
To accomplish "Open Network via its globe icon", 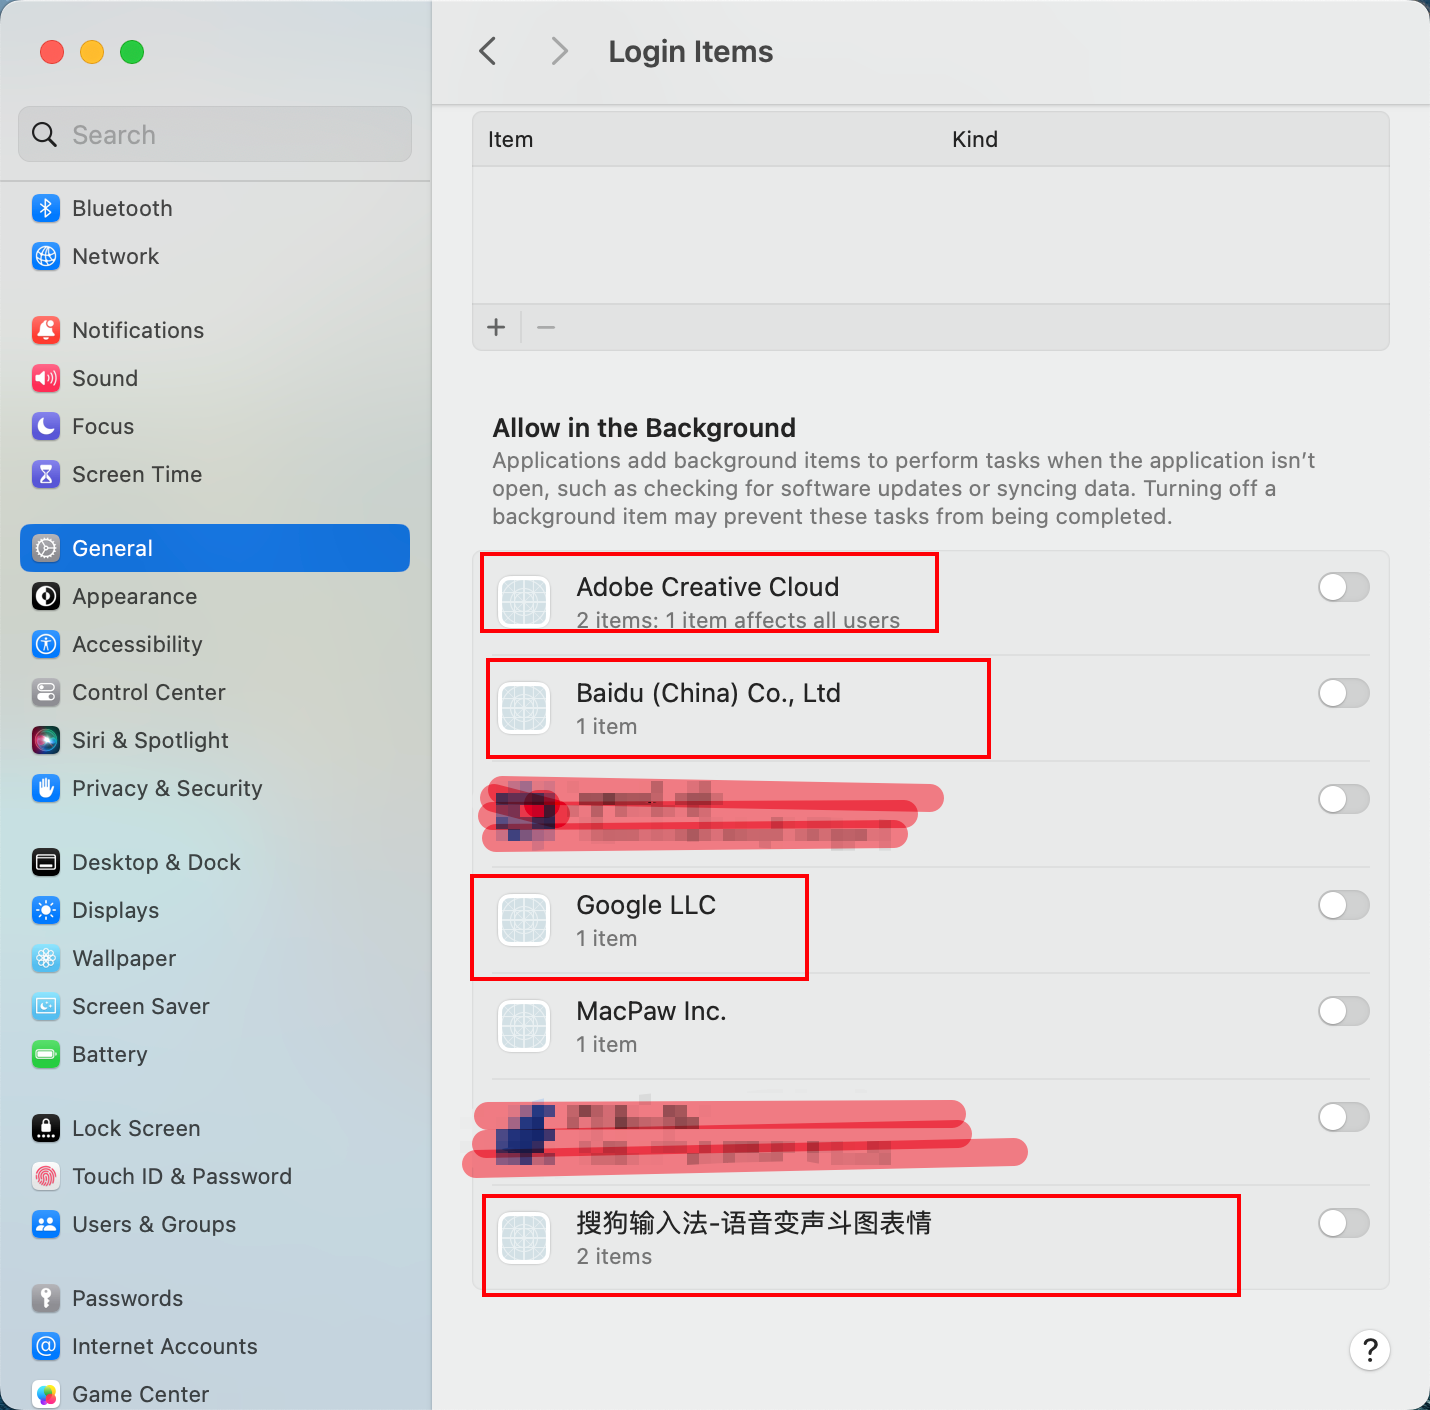I will tap(46, 256).
